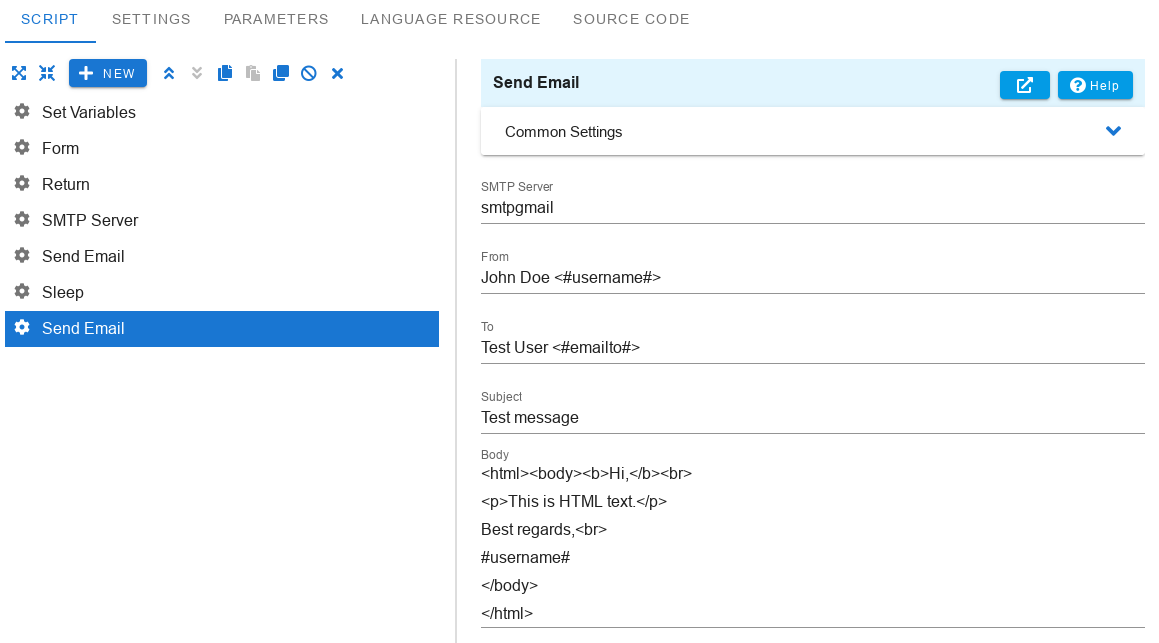1159x643 pixels.
Task: Move selected command up
Action: [169, 73]
